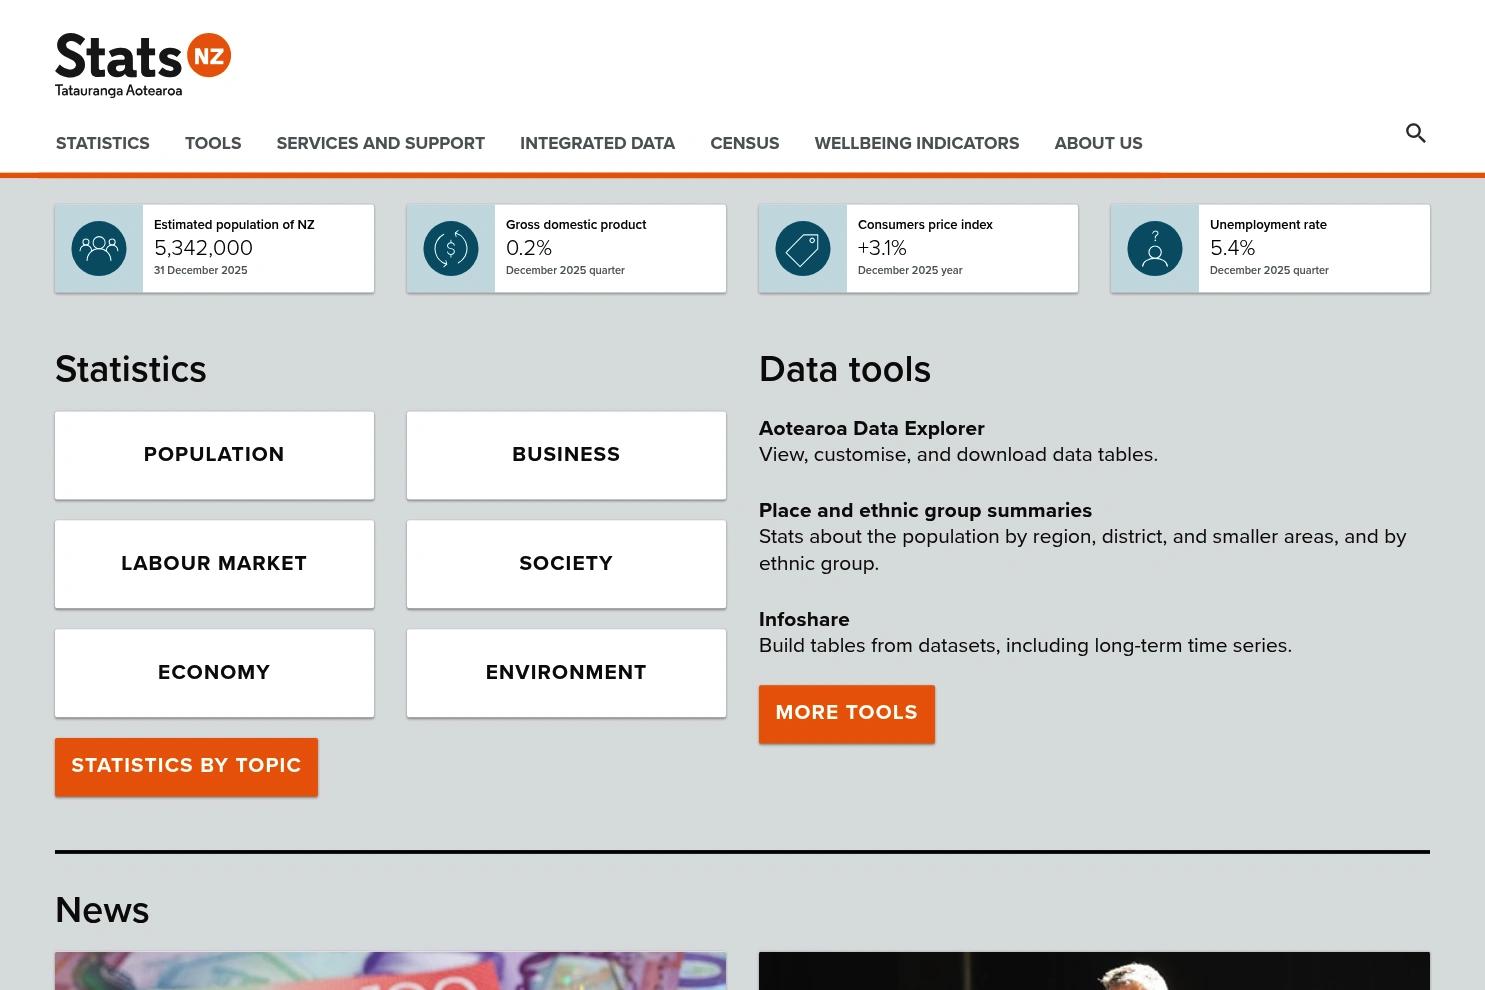Click the Stats NZ logo

(143, 65)
